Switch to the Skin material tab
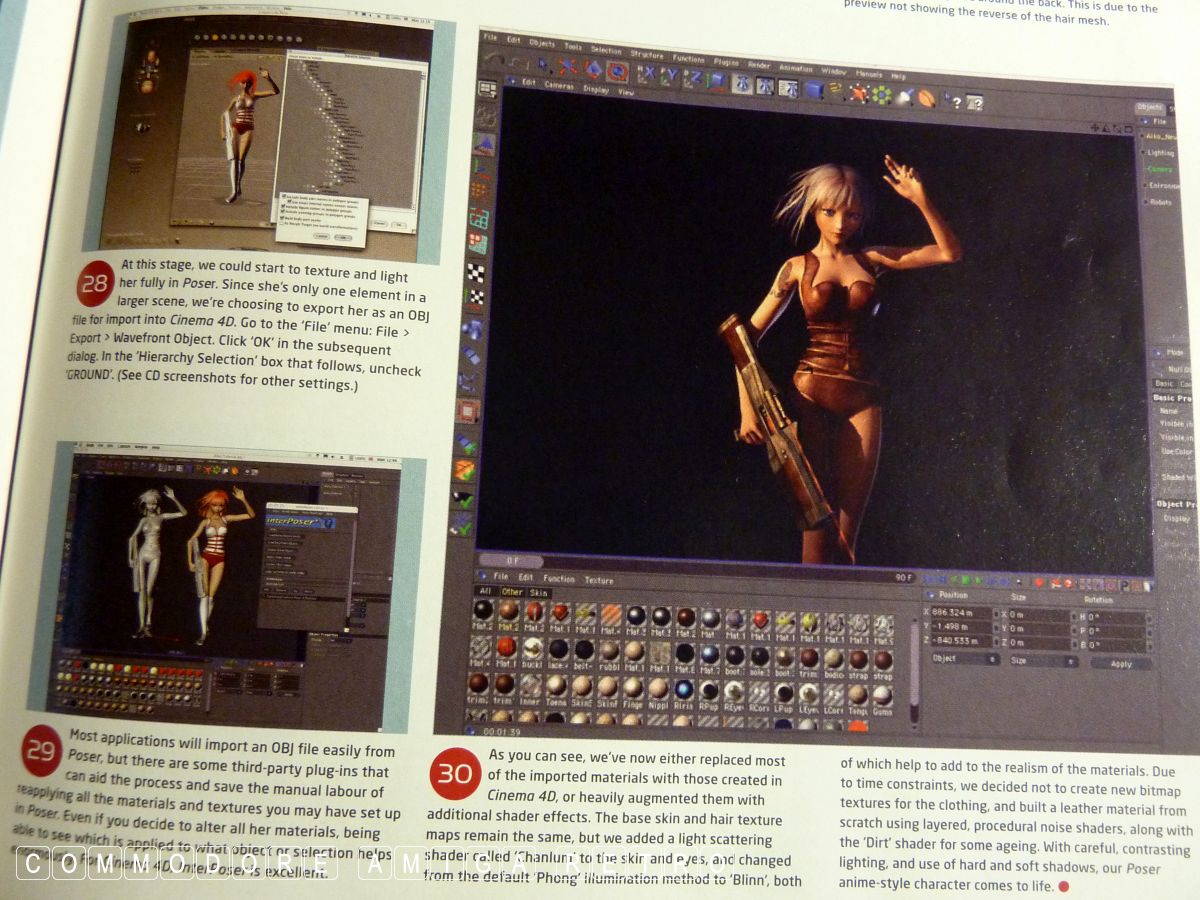The image size is (1200, 900). pos(539,593)
